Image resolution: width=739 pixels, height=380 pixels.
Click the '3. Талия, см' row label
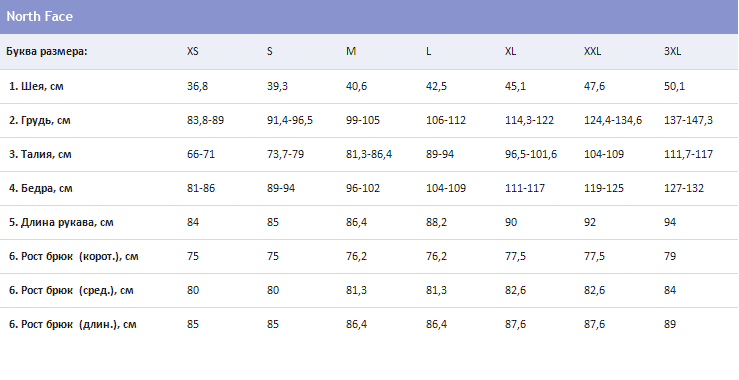click(x=40, y=154)
